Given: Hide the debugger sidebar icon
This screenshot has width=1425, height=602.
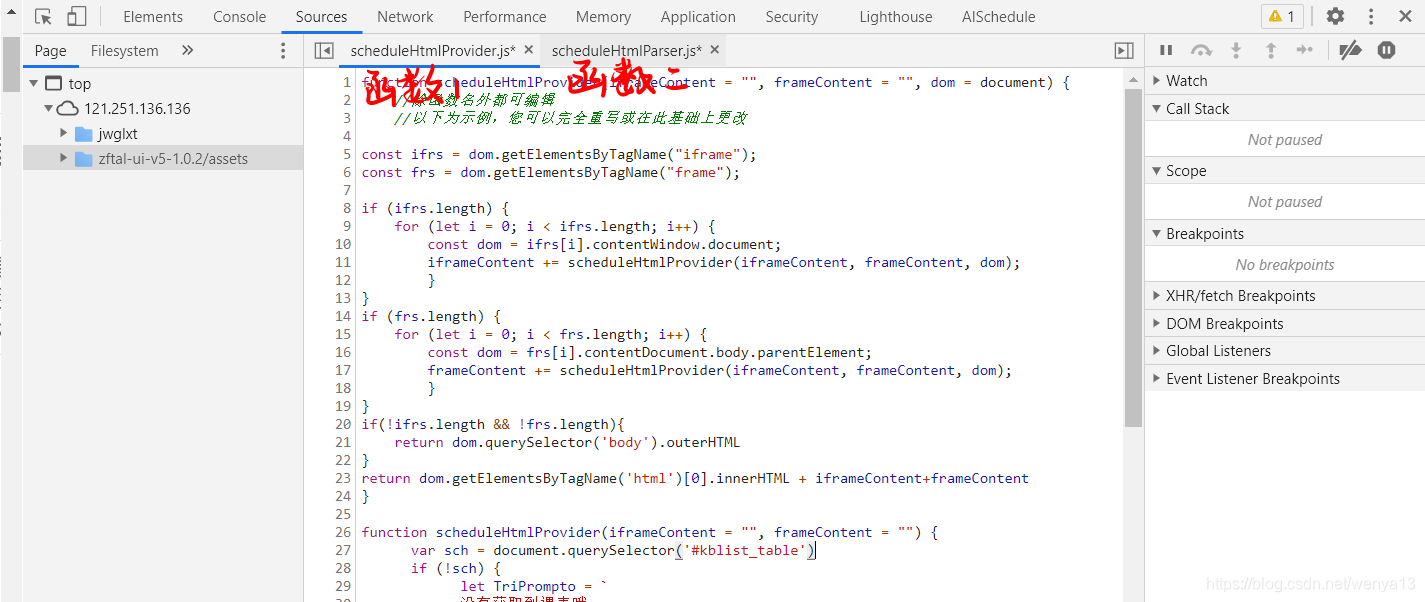Looking at the screenshot, I should point(1124,50).
